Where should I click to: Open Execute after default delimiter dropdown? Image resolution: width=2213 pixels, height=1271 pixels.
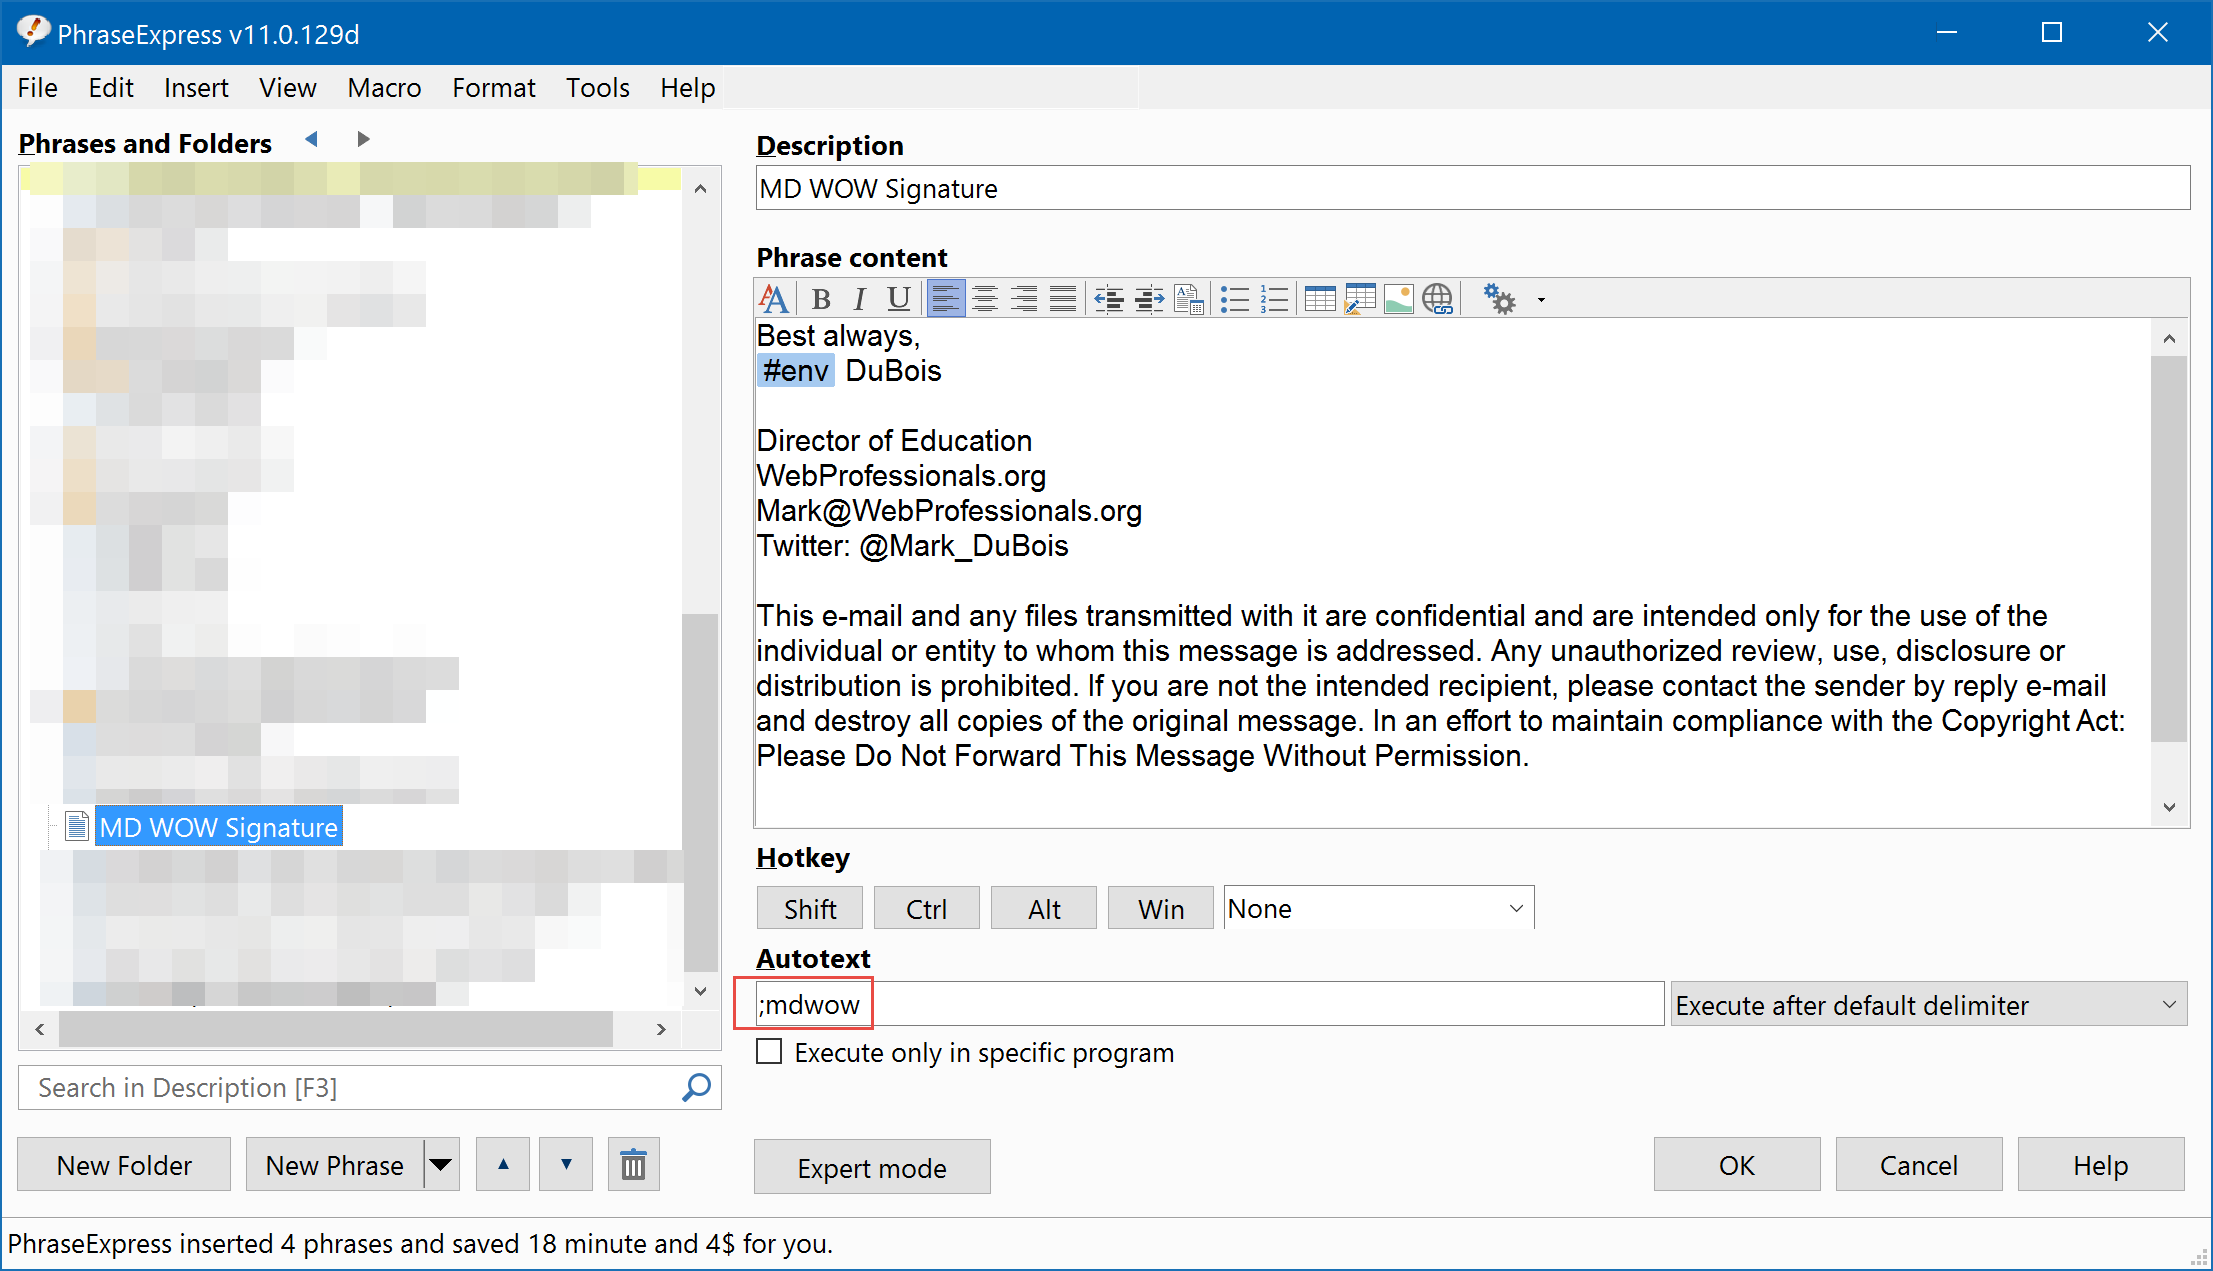click(x=1929, y=1004)
